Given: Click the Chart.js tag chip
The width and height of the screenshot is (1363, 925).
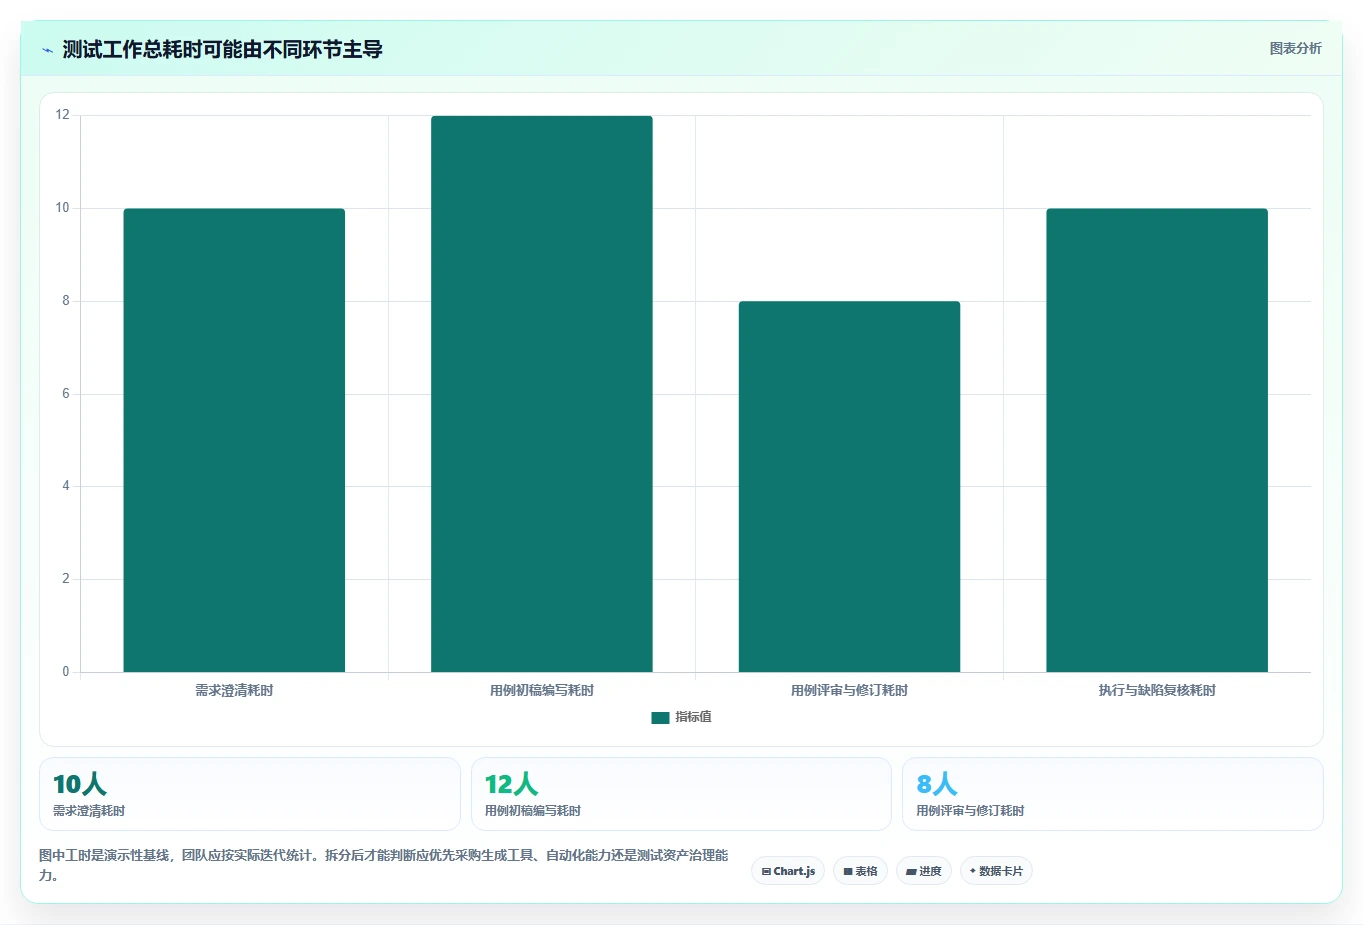Looking at the screenshot, I should tap(788, 871).
